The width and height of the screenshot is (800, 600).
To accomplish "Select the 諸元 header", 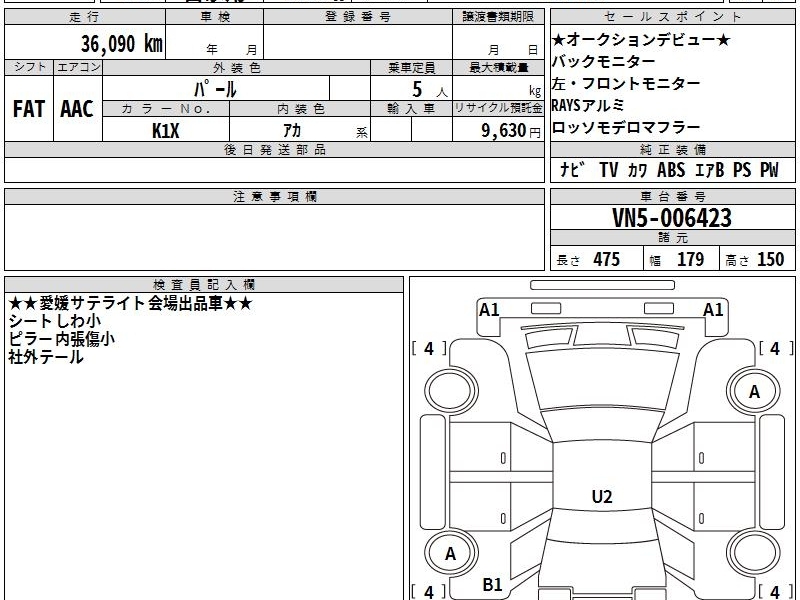I will click(673, 238).
